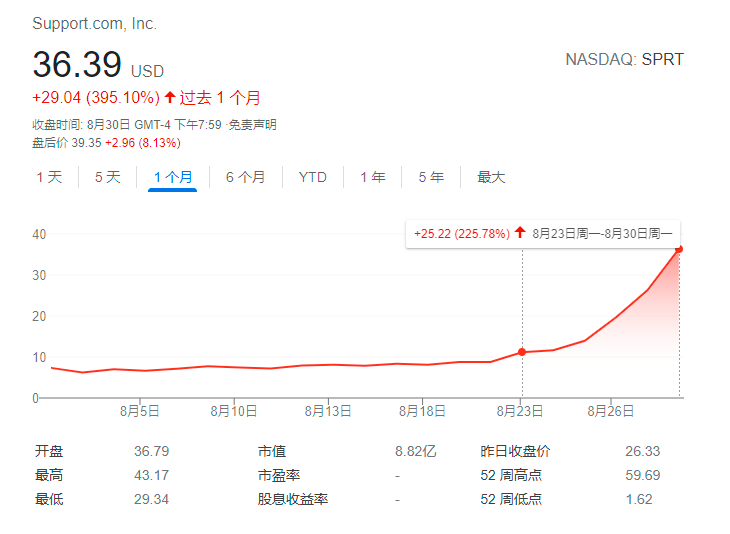This screenshot has width=730, height=534.
Task: Click the 最低 value 29.34
Action: click(x=151, y=500)
